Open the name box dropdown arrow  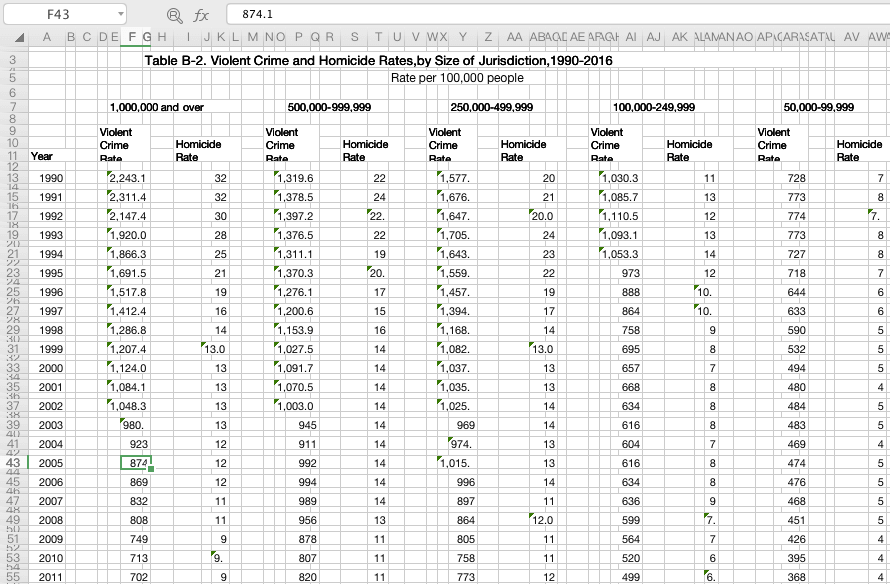tap(121, 15)
